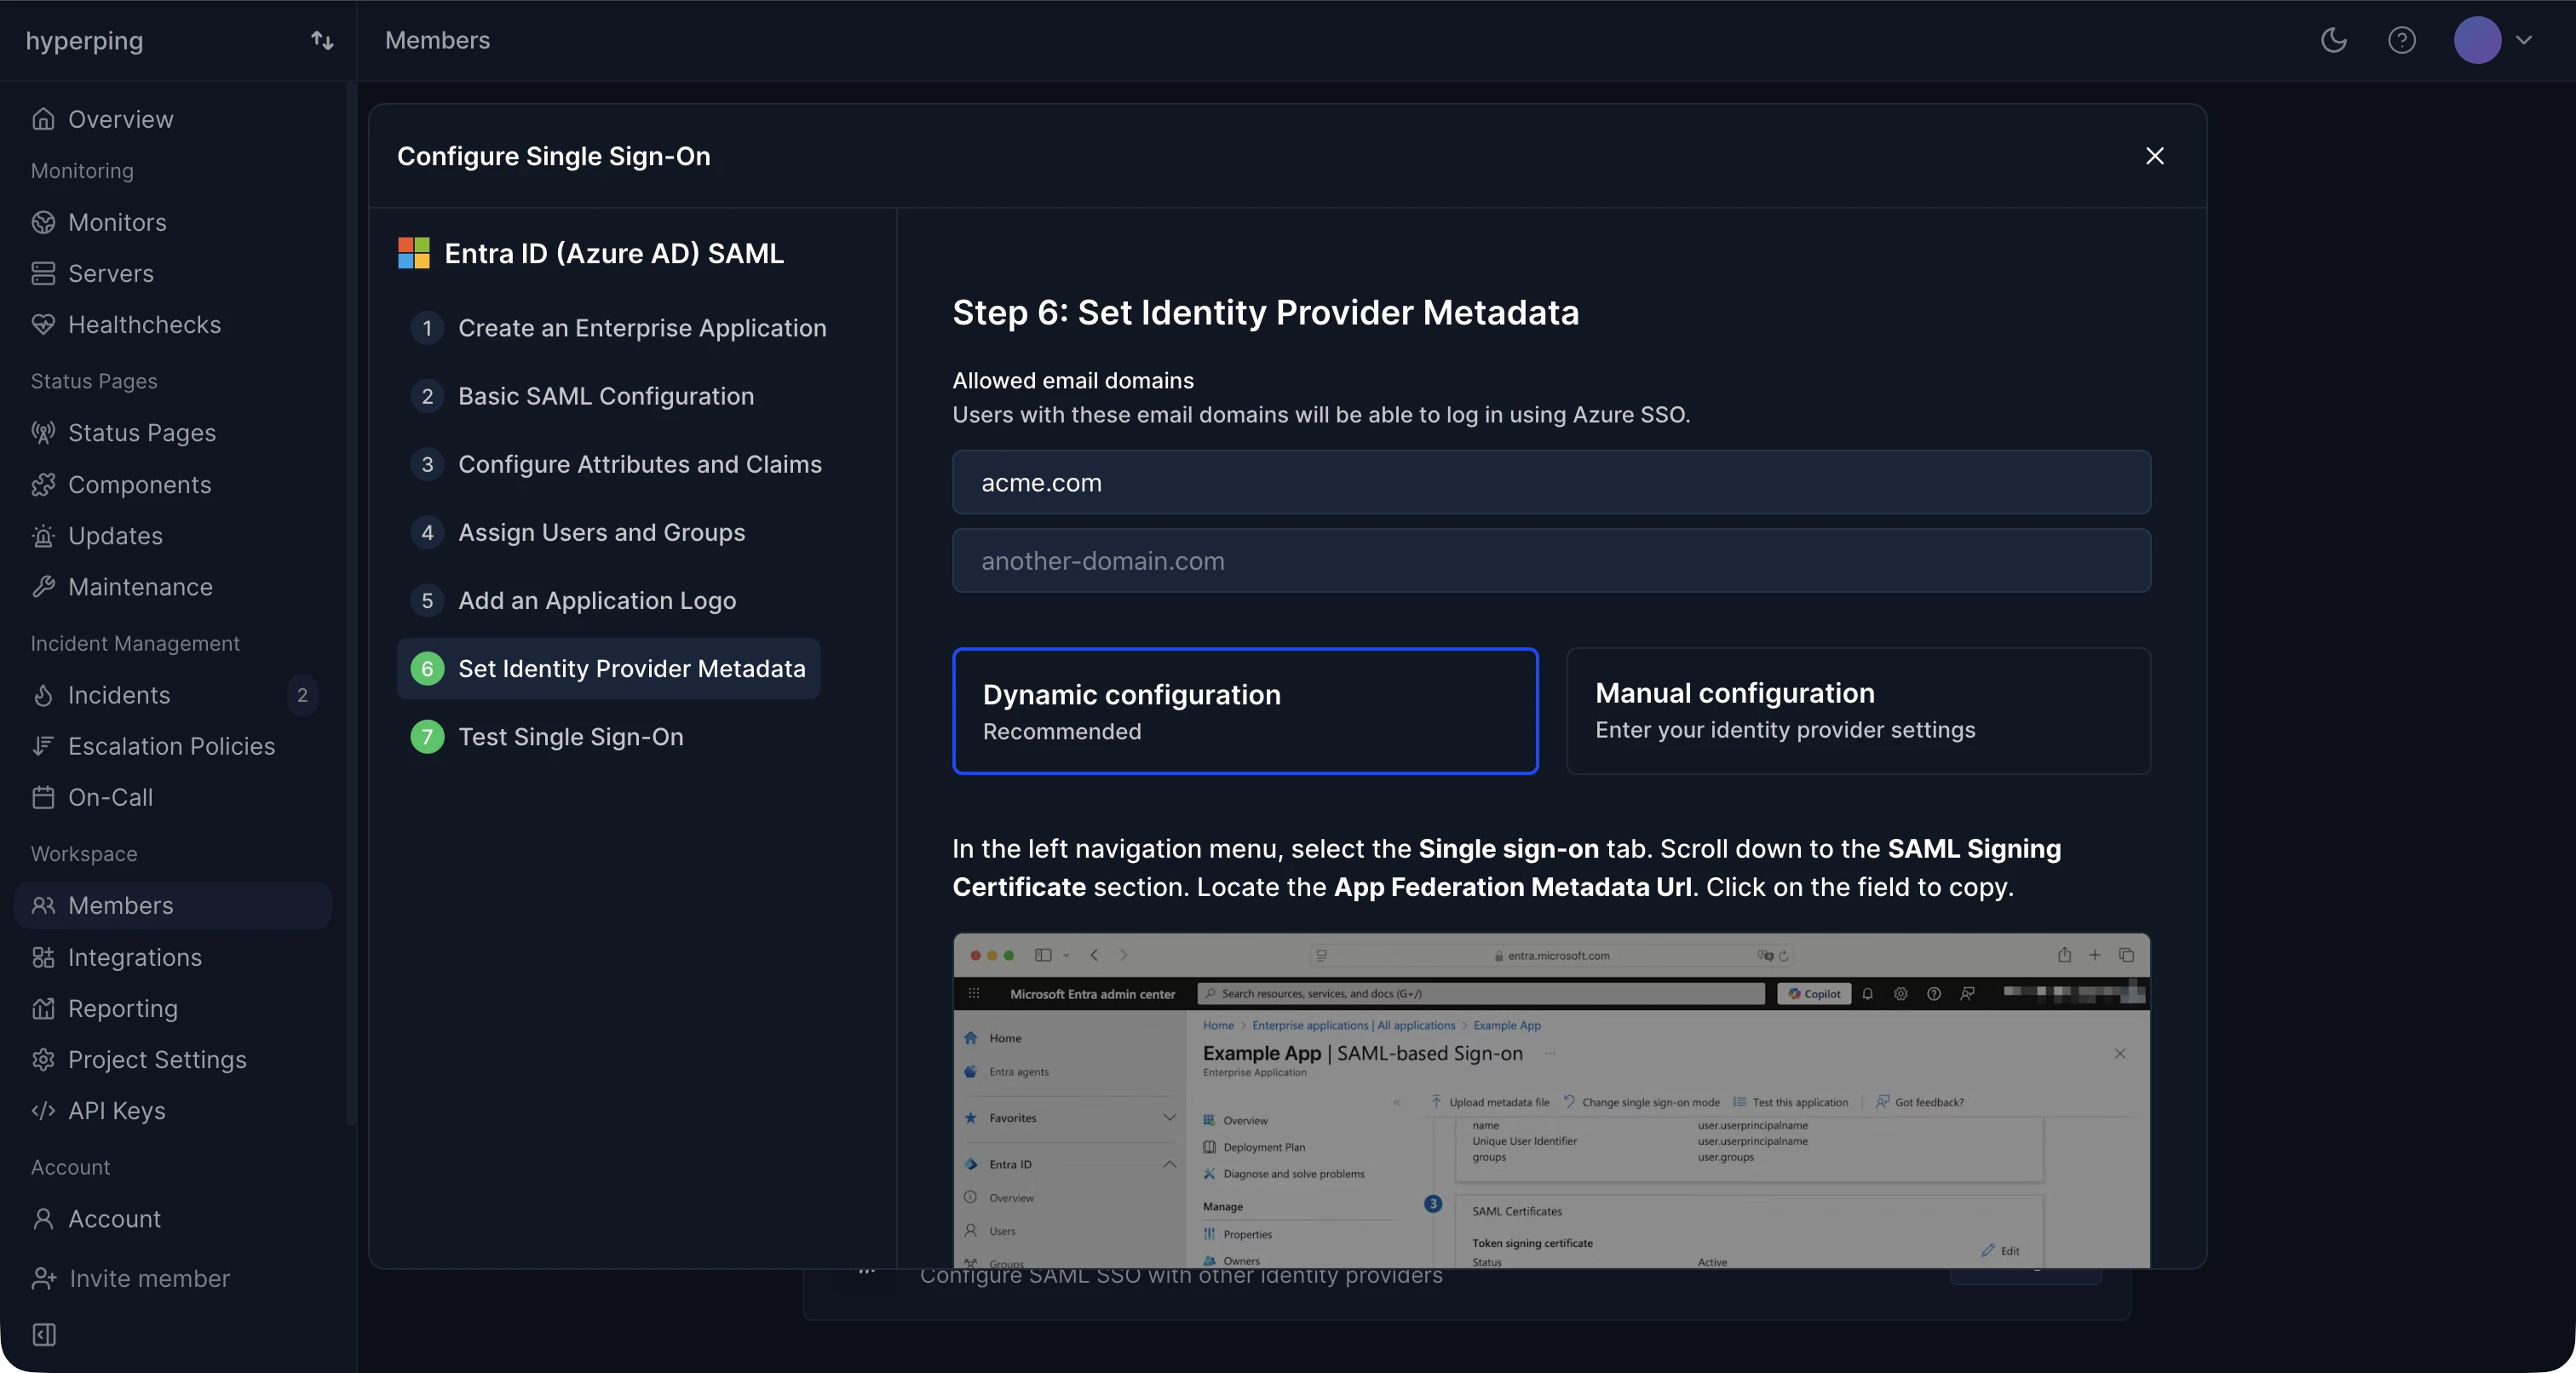Screen dimensions: 2576x1373
Task: Select Dynamic configuration option
Action: [1245, 711]
